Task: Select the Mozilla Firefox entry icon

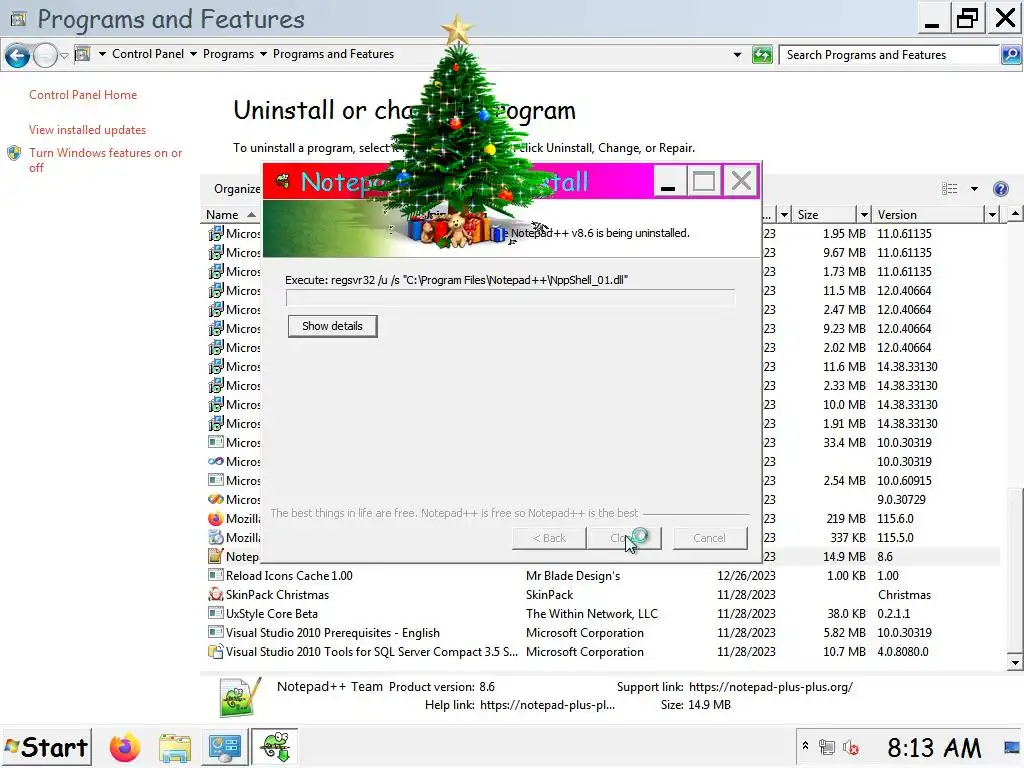Action: click(x=216, y=519)
